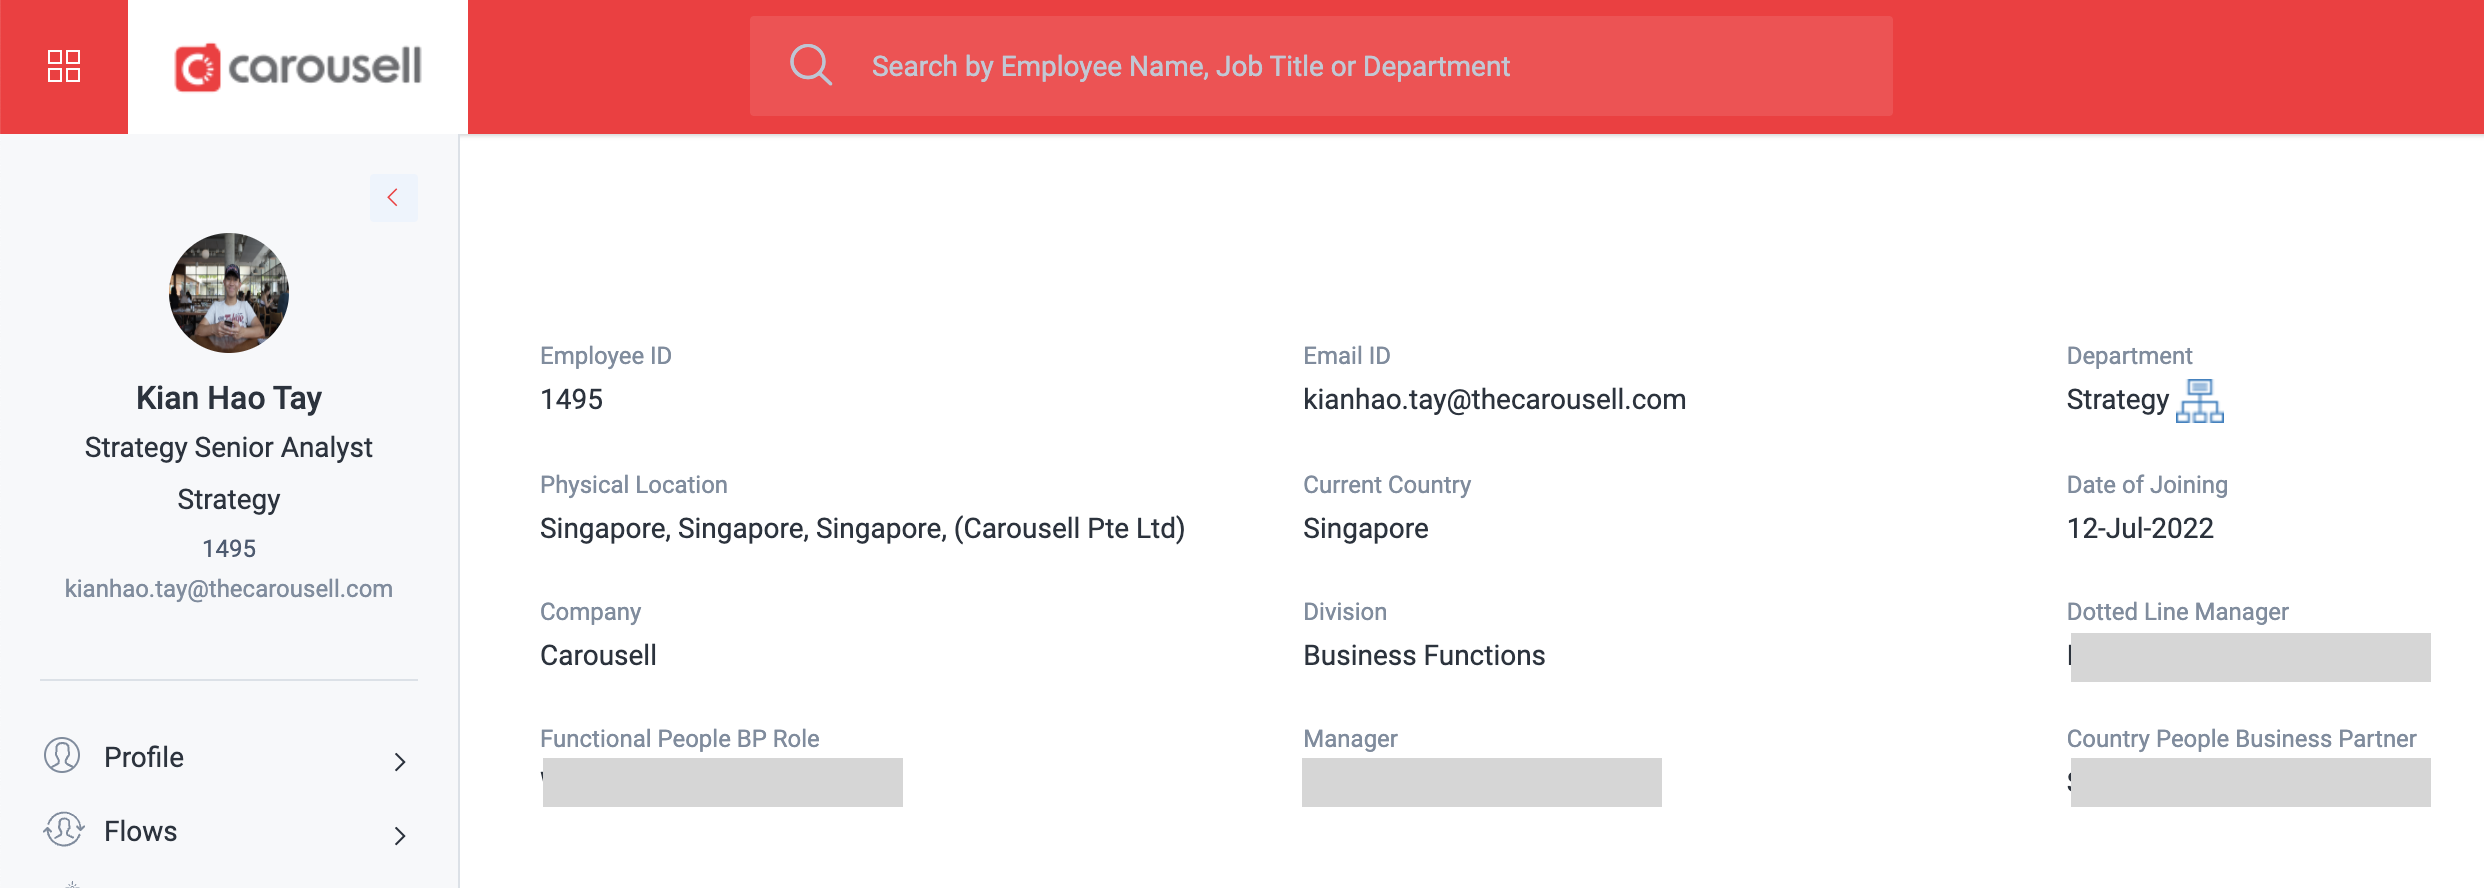Click the Carousell logo
Image resolution: width=2484 pixels, height=888 pixels.
298,67
